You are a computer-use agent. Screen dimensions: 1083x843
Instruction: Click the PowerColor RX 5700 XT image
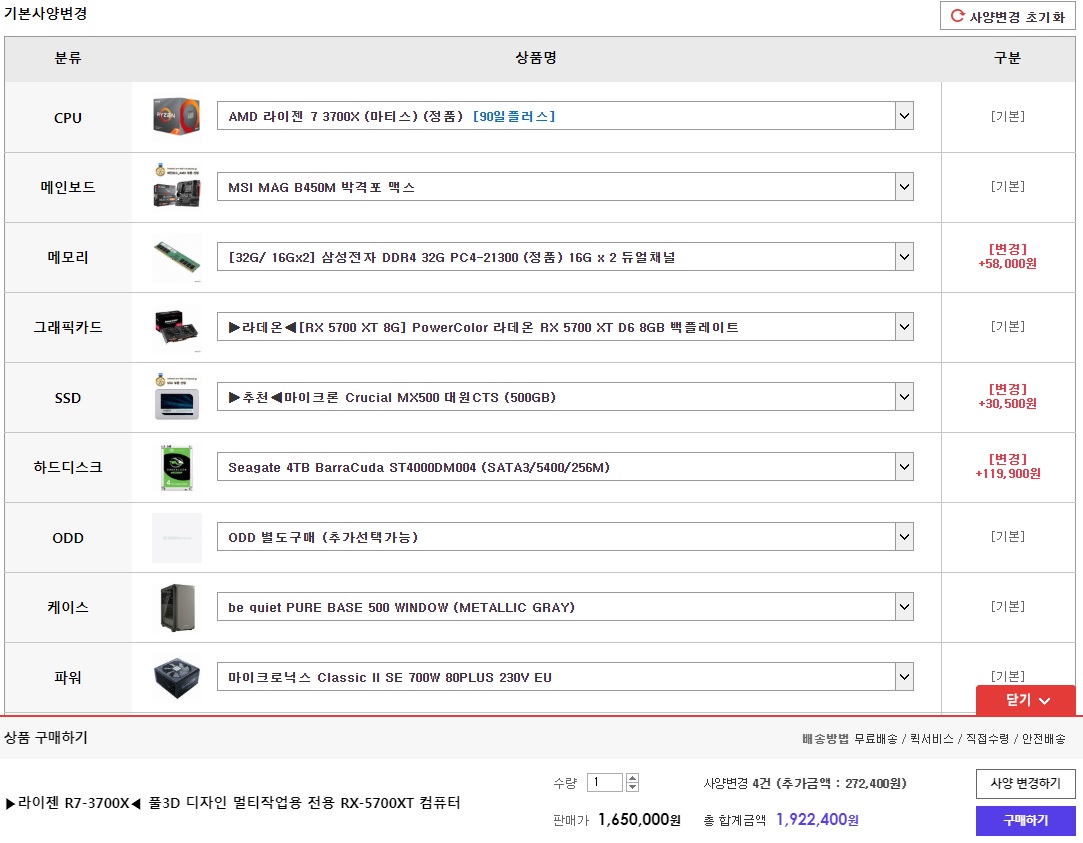(177, 327)
